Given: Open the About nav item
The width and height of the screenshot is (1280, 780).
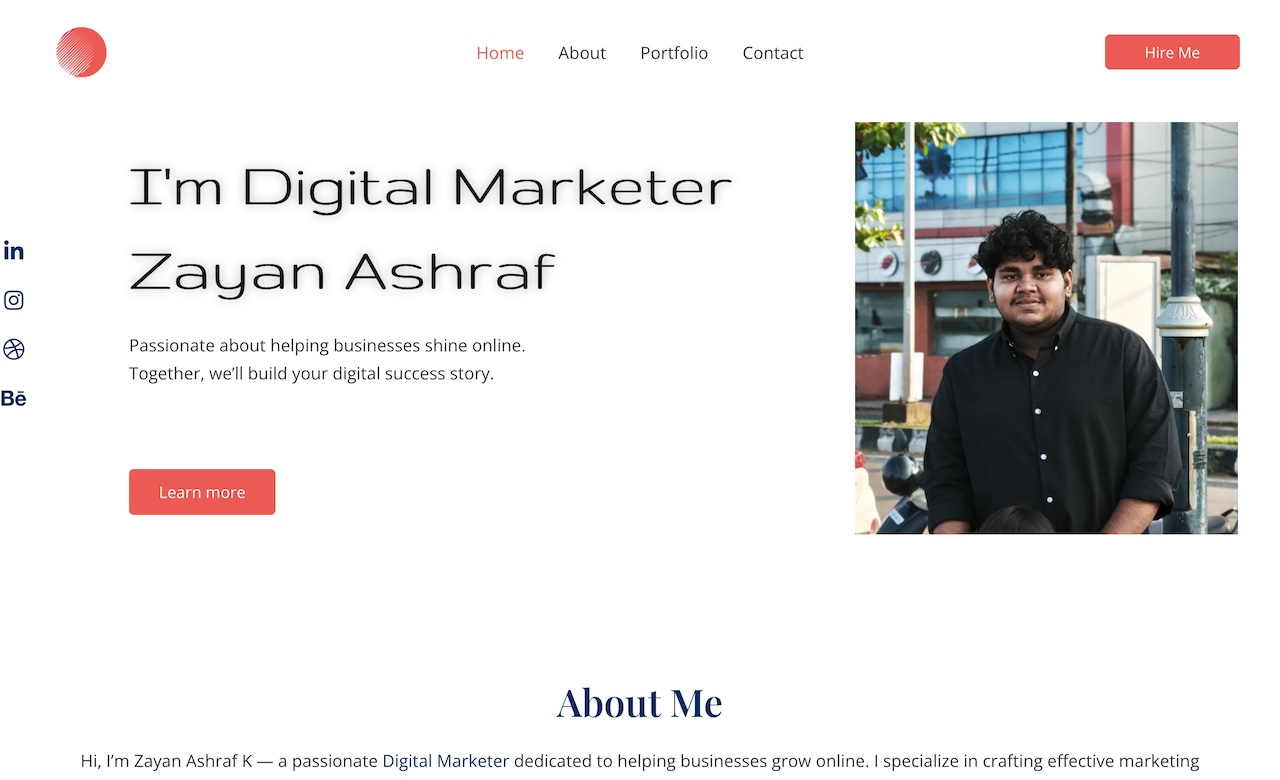Looking at the screenshot, I should 582,53.
